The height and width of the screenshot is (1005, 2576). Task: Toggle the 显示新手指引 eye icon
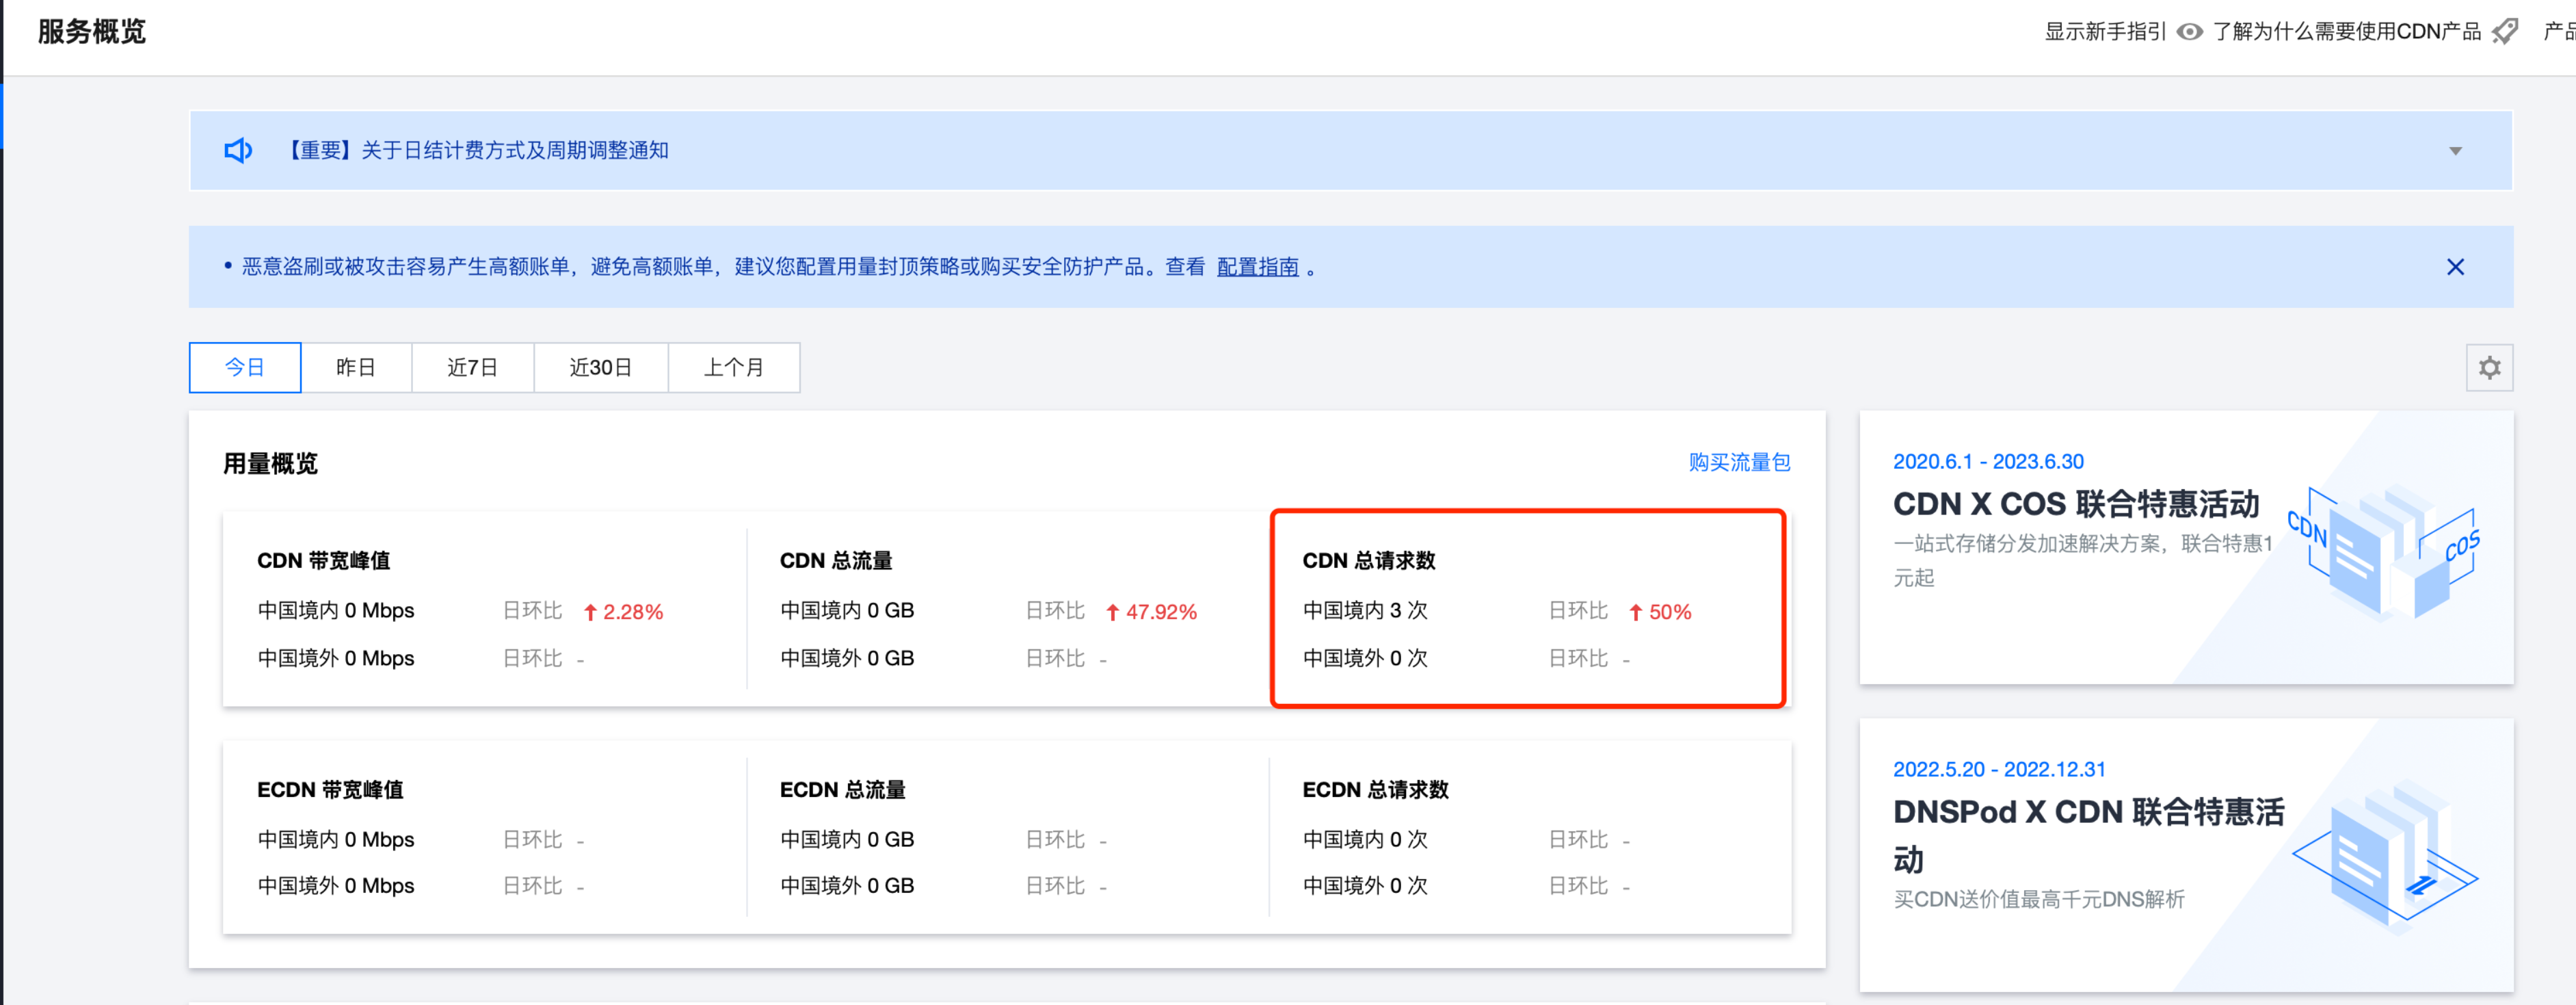pos(2190,32)
